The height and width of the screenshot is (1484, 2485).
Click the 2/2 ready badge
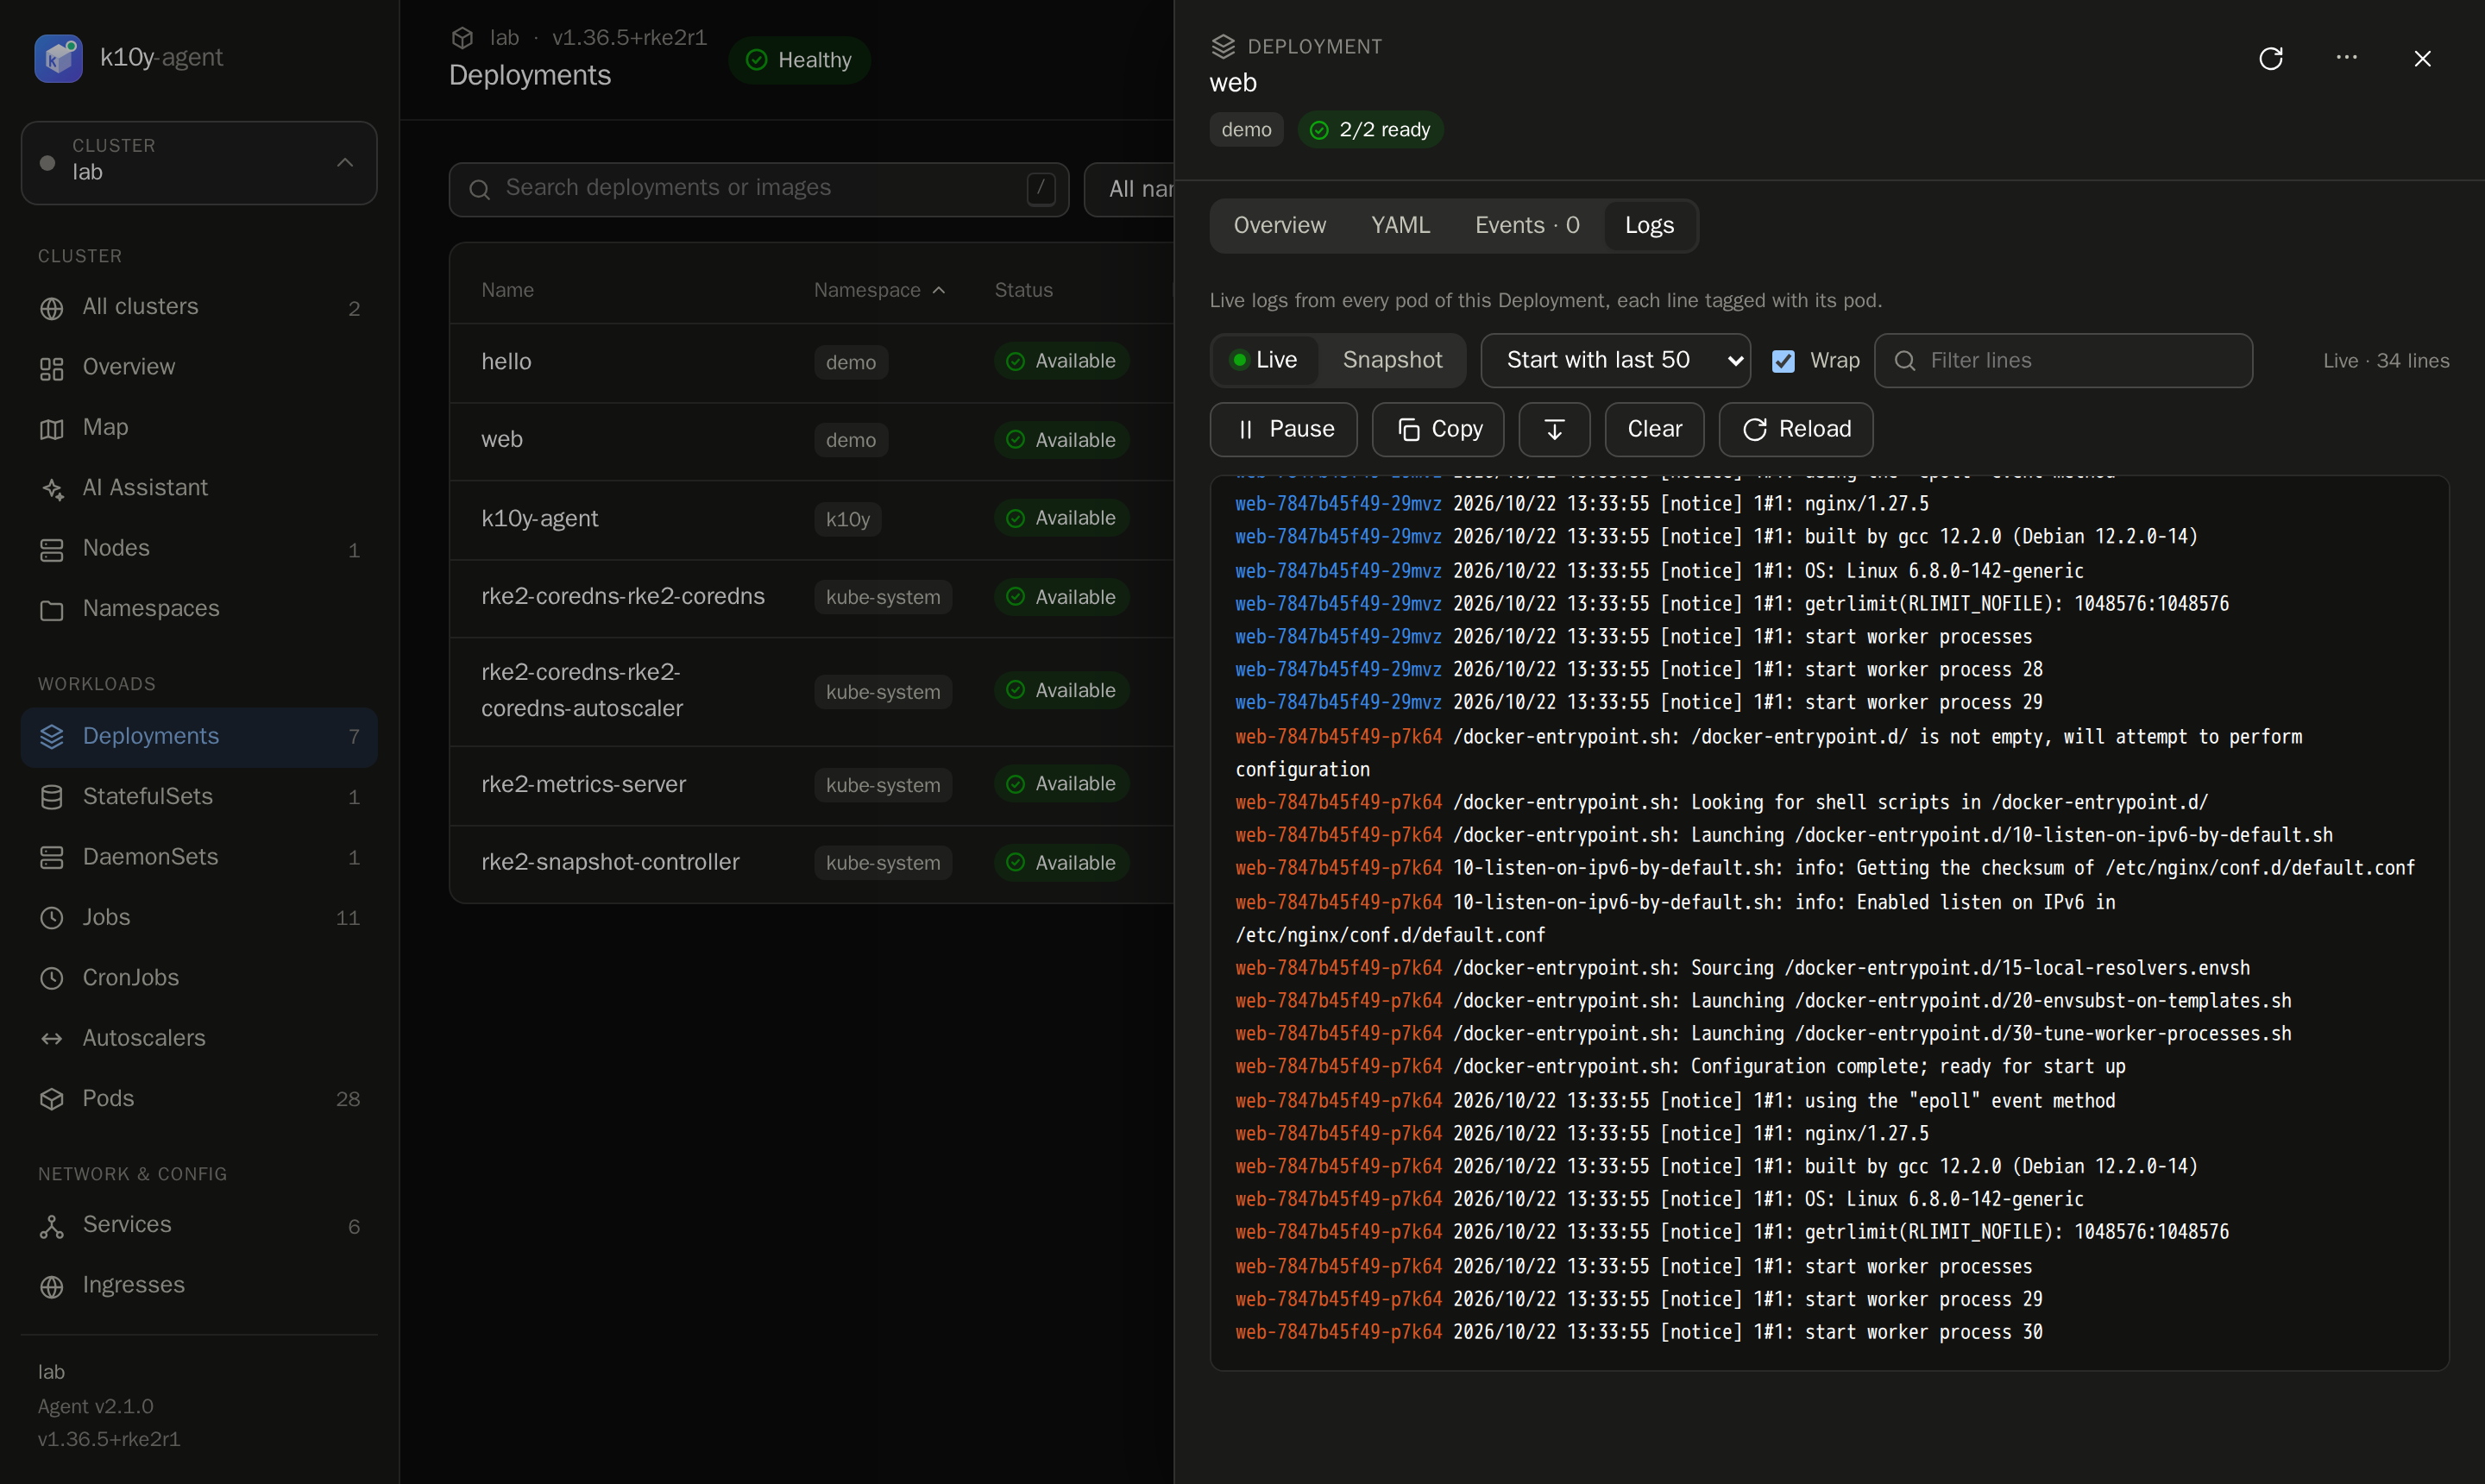click(x=1370, y=130)
